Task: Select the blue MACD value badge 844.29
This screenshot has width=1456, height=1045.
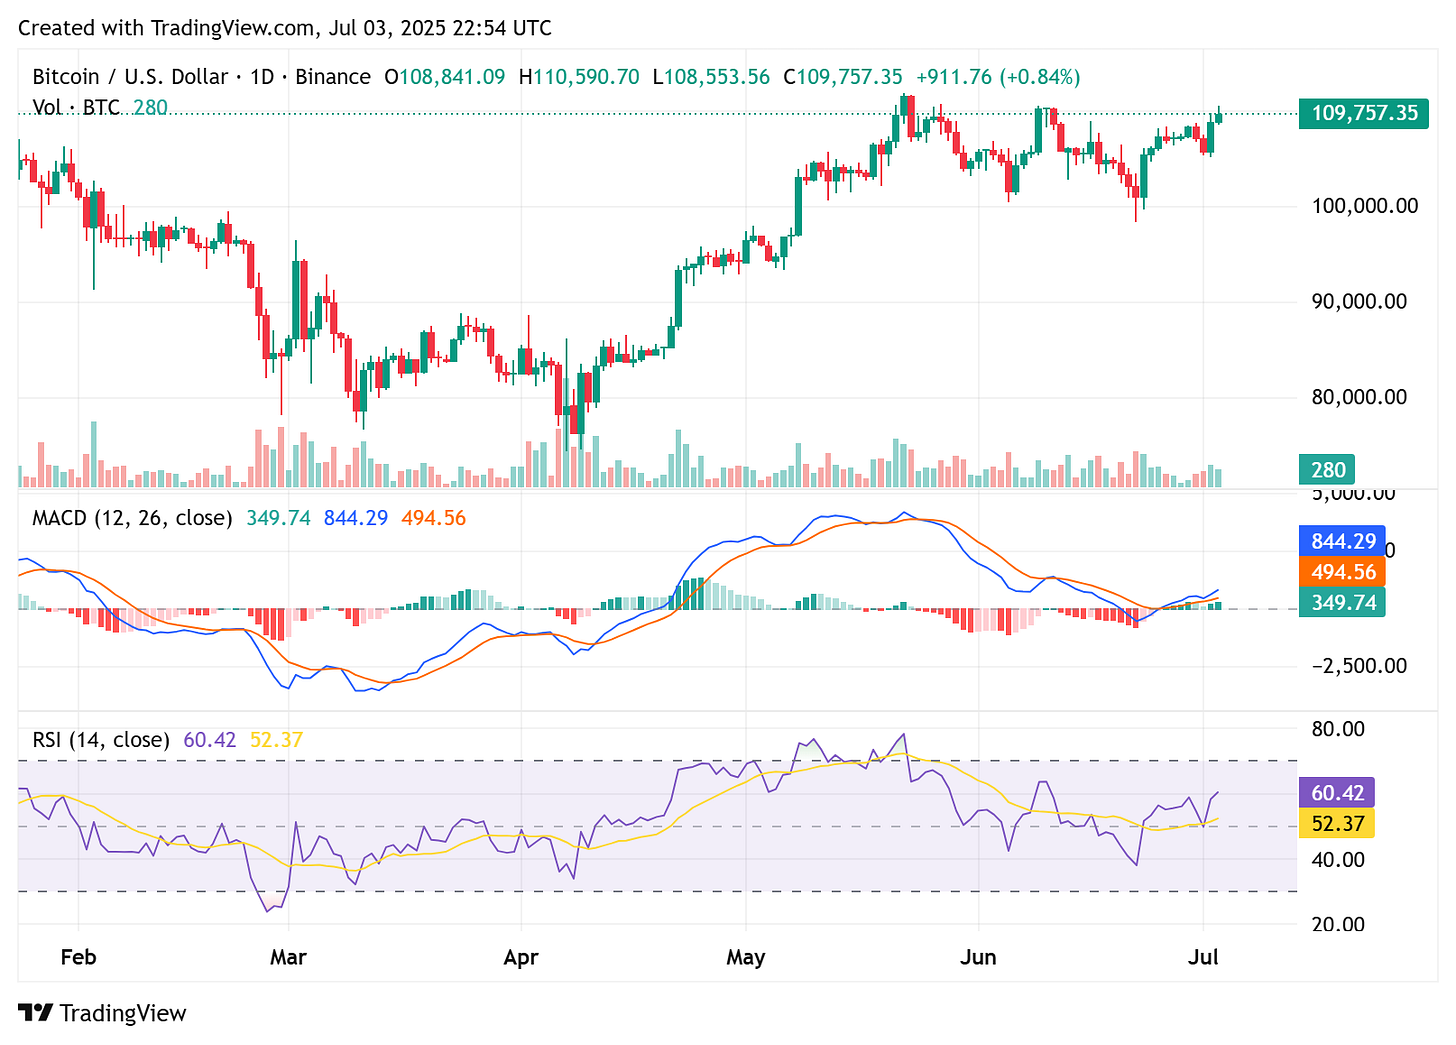Action: (x=1342, y=540)
